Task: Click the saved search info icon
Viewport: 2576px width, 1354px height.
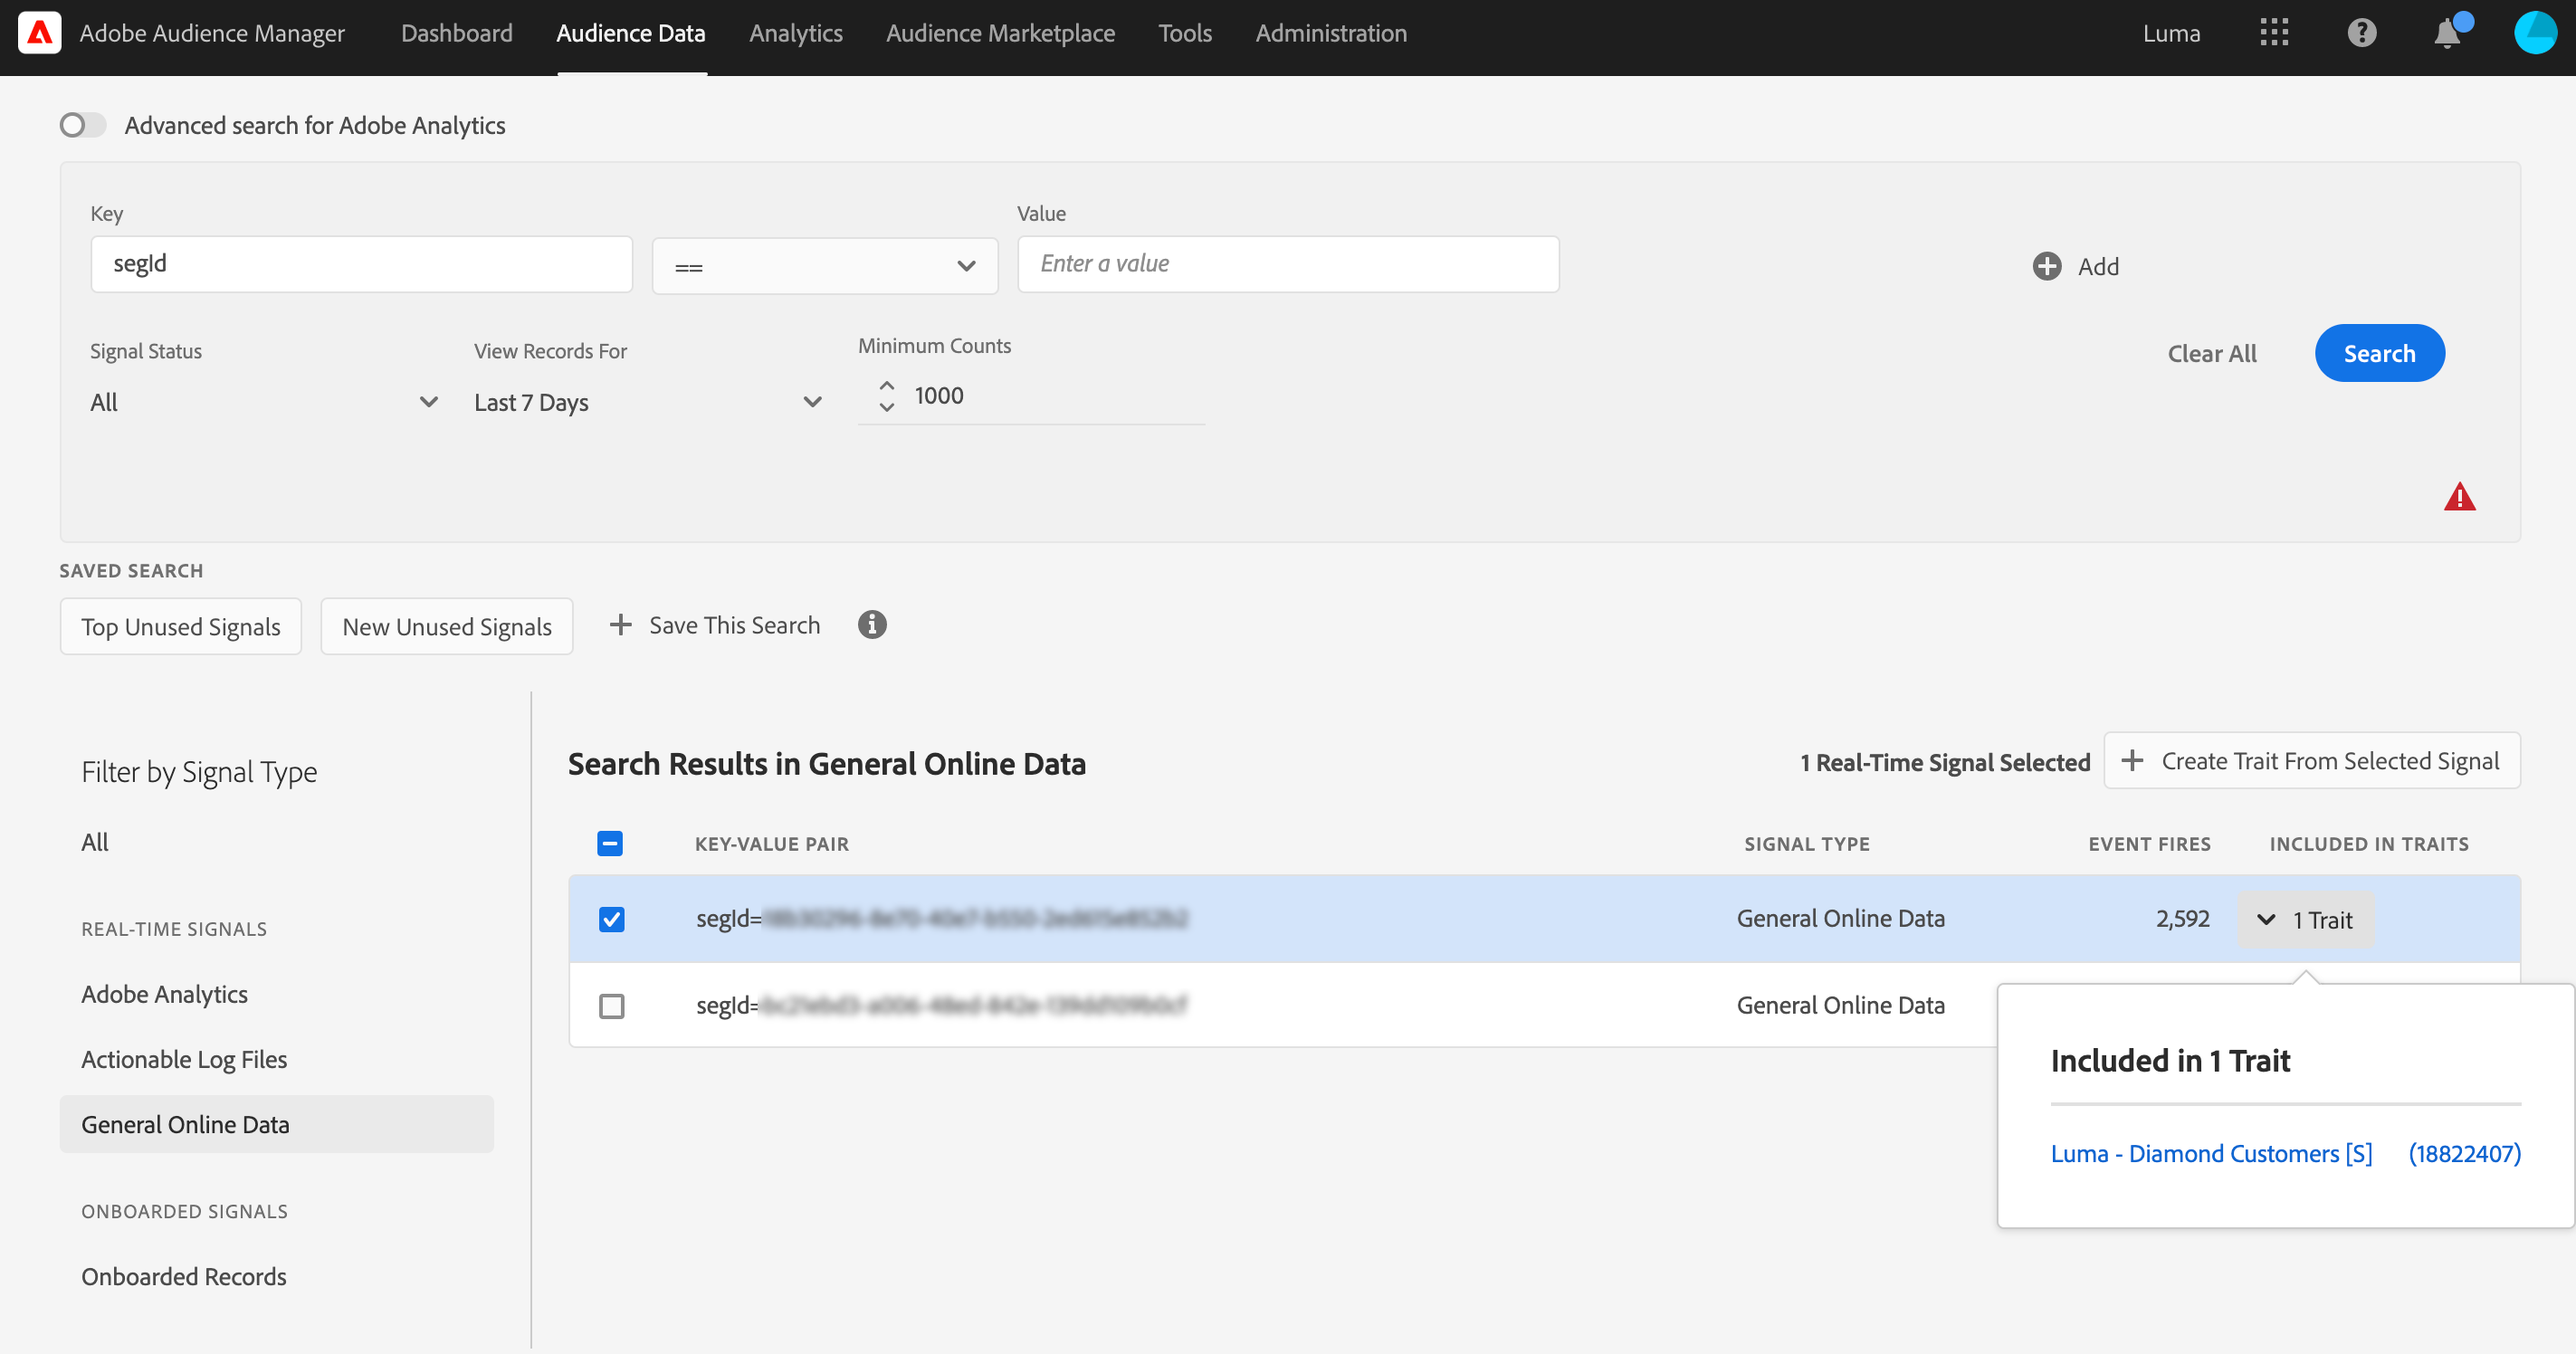Action: click(x=872, y=625)
